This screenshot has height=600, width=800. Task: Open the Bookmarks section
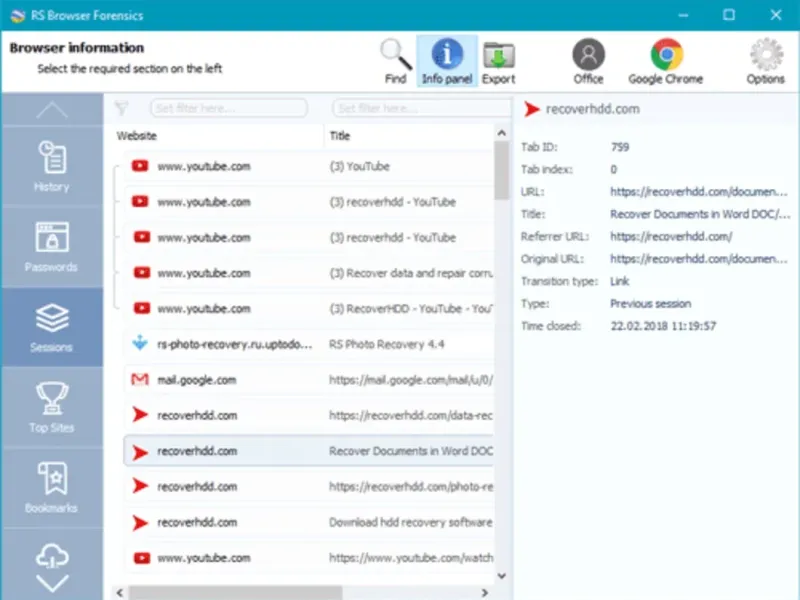pyautogui.click(x=52, y=487)
